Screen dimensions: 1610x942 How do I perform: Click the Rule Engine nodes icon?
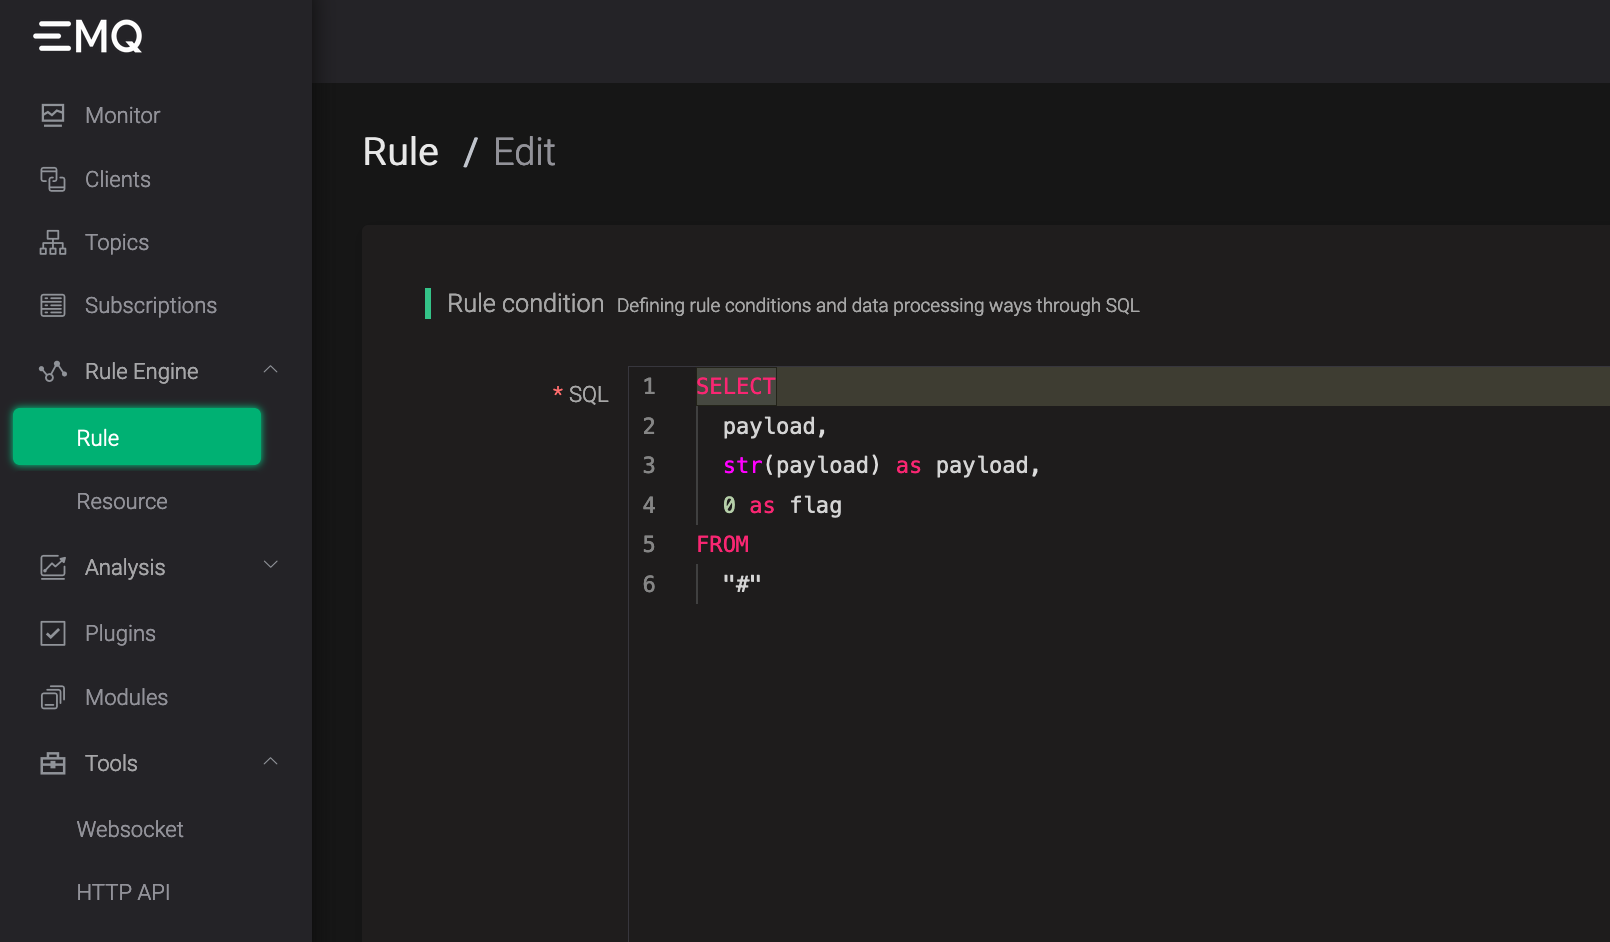click(53, 371)
